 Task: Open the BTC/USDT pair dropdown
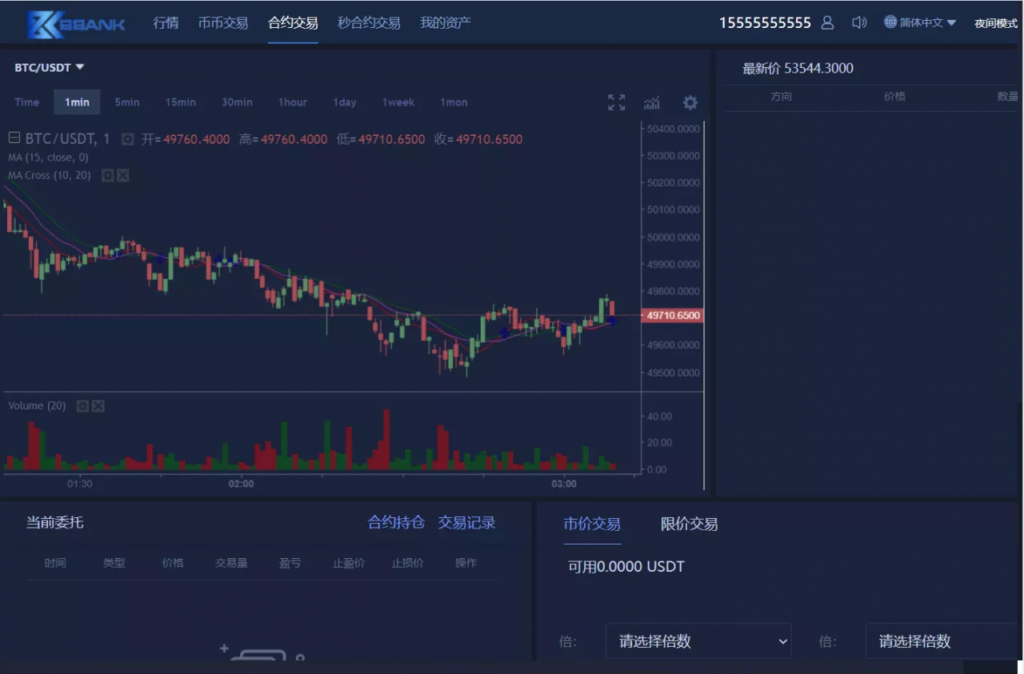[49, 67]
